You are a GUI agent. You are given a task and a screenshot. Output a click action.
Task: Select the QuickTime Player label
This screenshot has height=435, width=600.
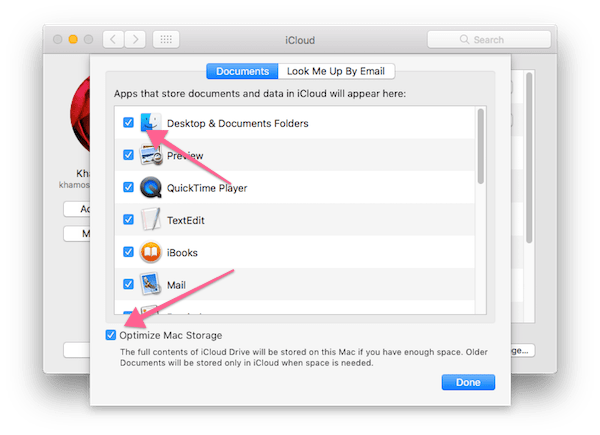(207, 188)
